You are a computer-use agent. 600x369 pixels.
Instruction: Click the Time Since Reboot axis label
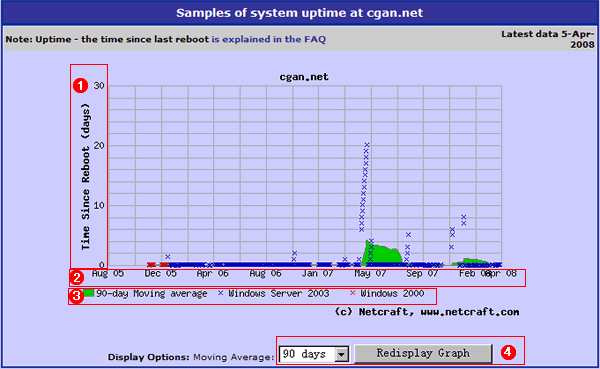pyautogui.click(x=85, y=177)
